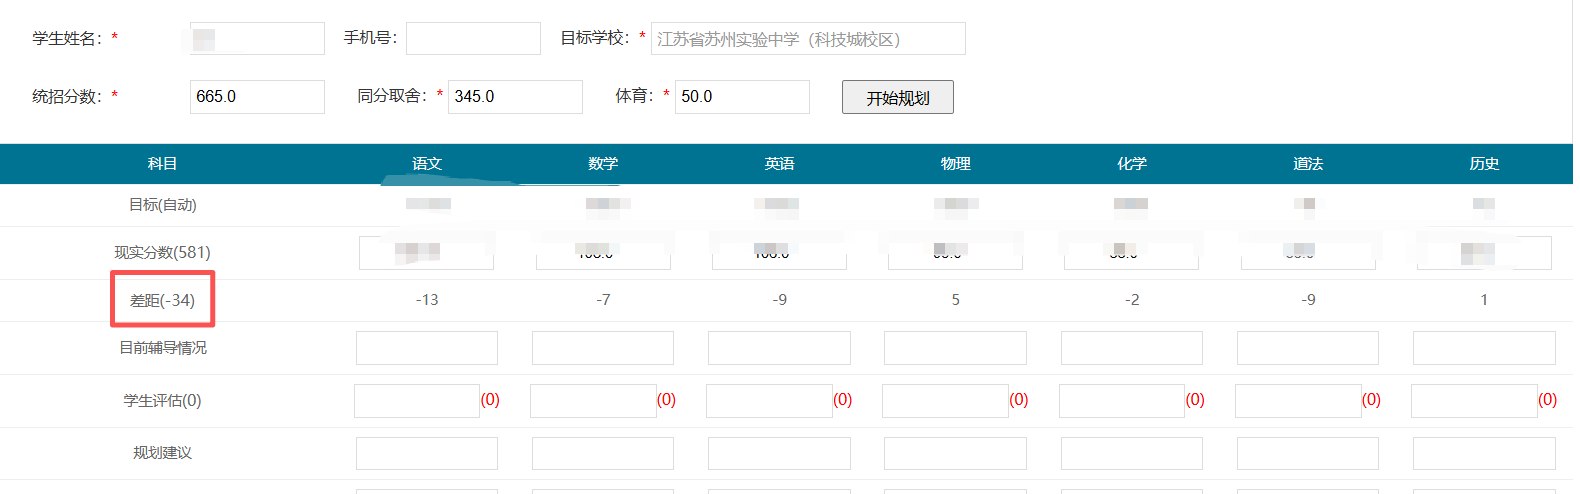Click the 英语 规划建议 input
1580x494 pixels.
coord(779,453)
